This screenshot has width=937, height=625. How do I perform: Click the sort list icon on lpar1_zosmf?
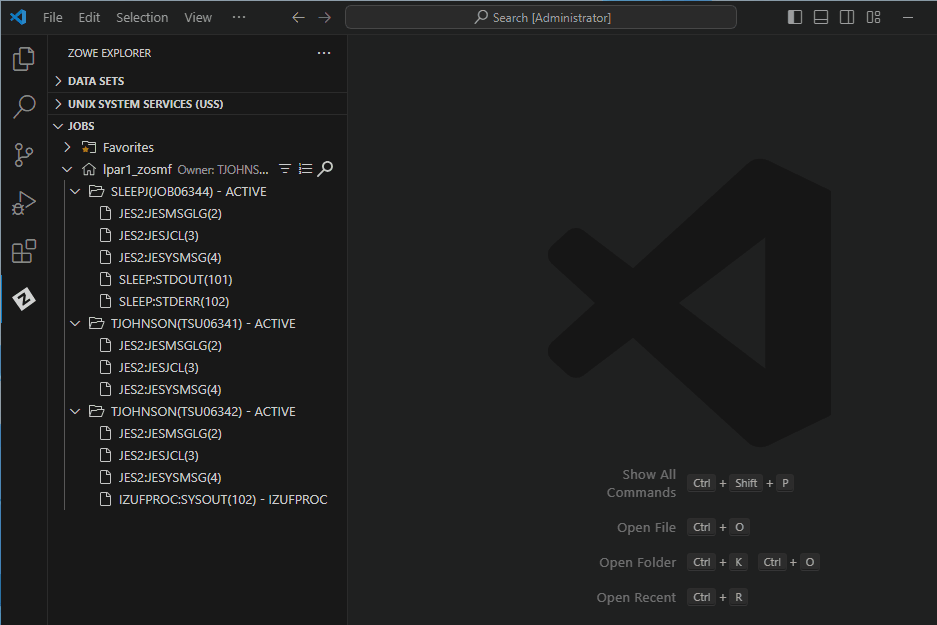(x=305, y=169)
